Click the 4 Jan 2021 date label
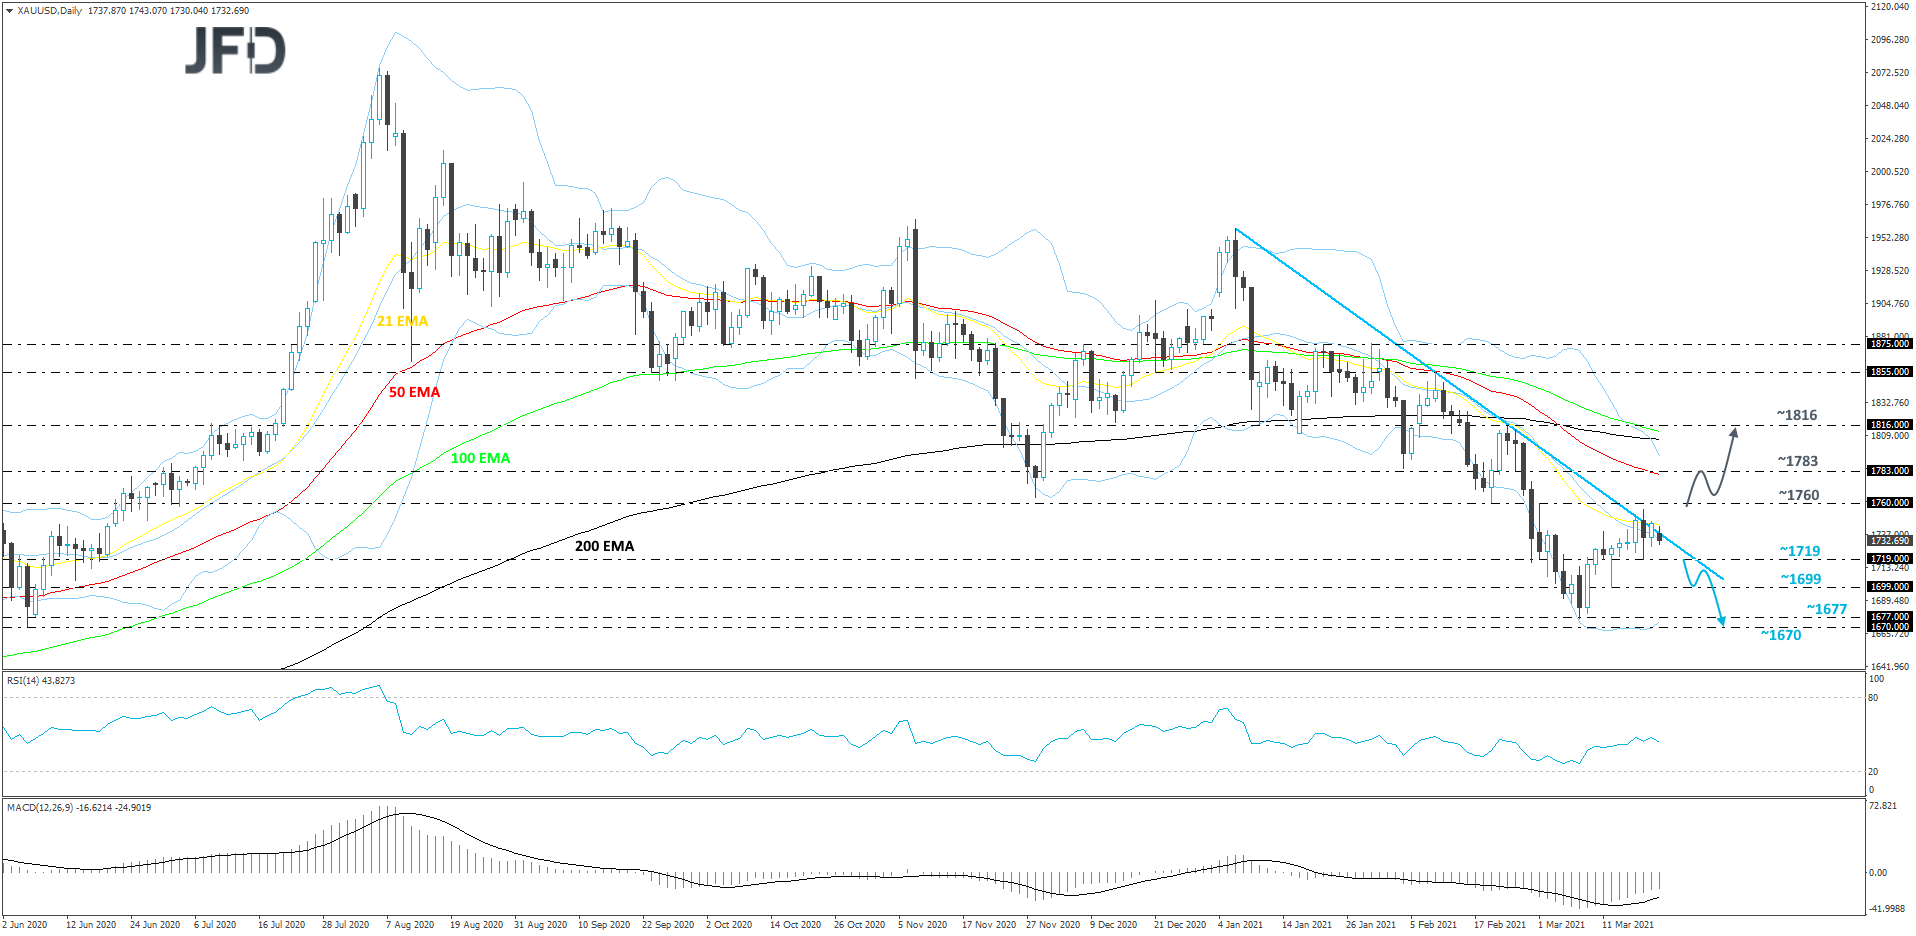Viewport: 1916px width, 936px height. pos(1240,925)
